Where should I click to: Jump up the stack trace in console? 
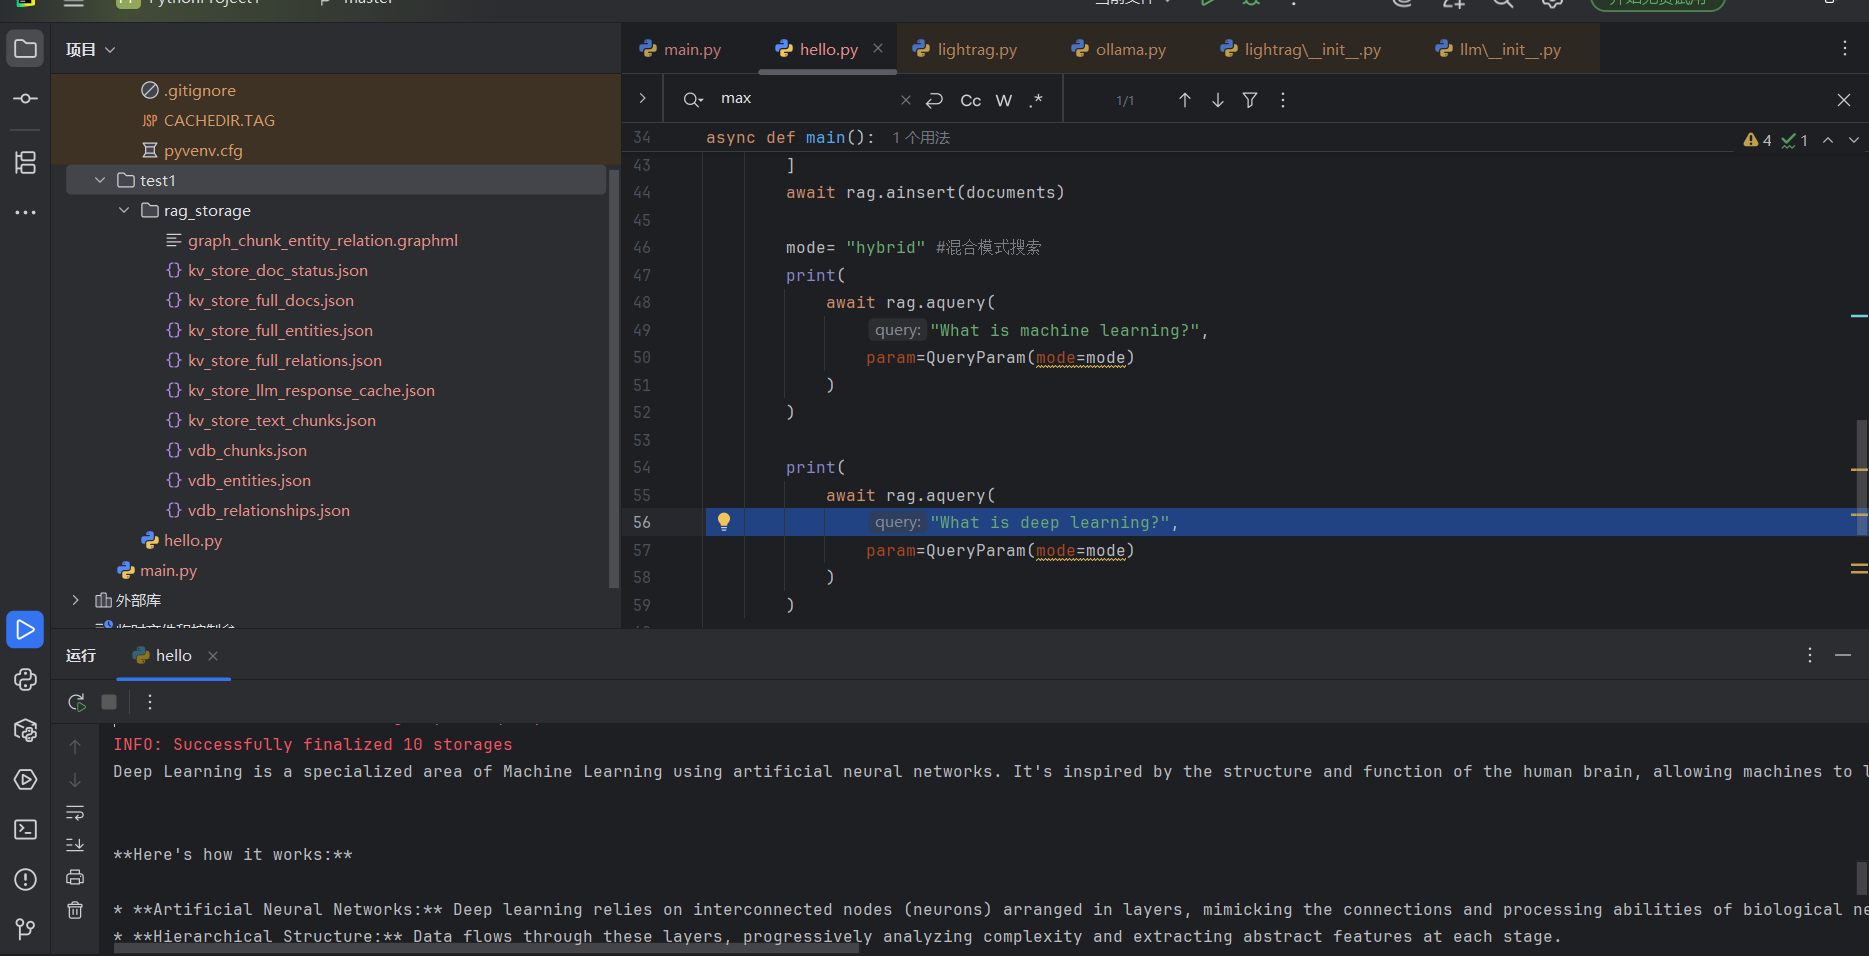pyautogui.click(x=75, y=747)
